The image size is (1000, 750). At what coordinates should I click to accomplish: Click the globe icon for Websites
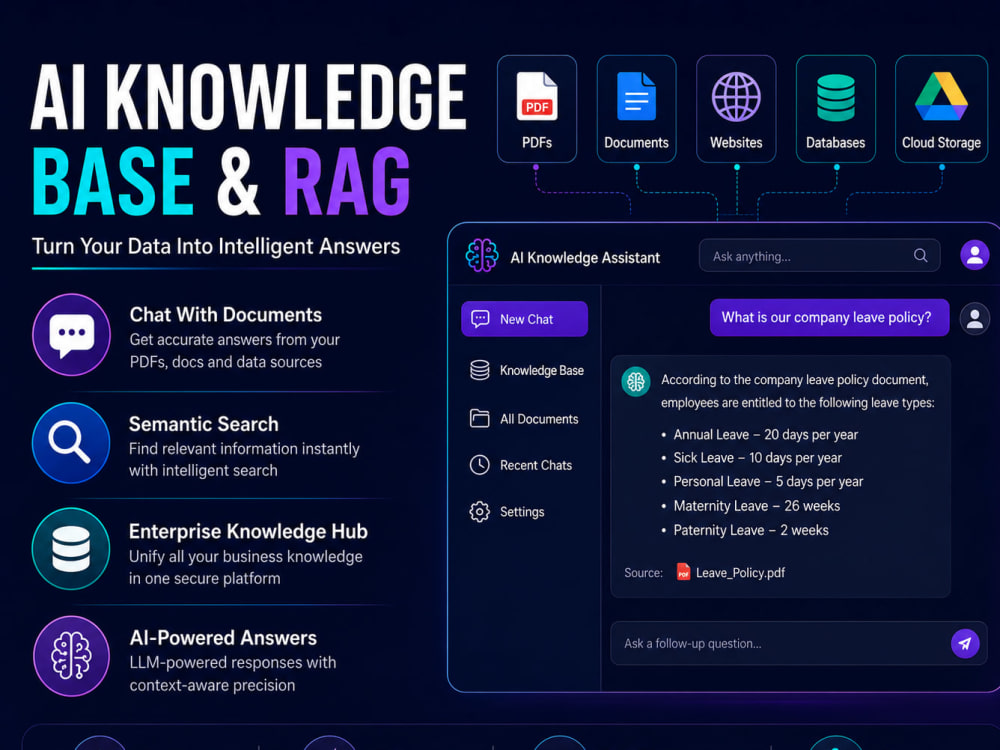pyautogui.click(x=736, y=96)
